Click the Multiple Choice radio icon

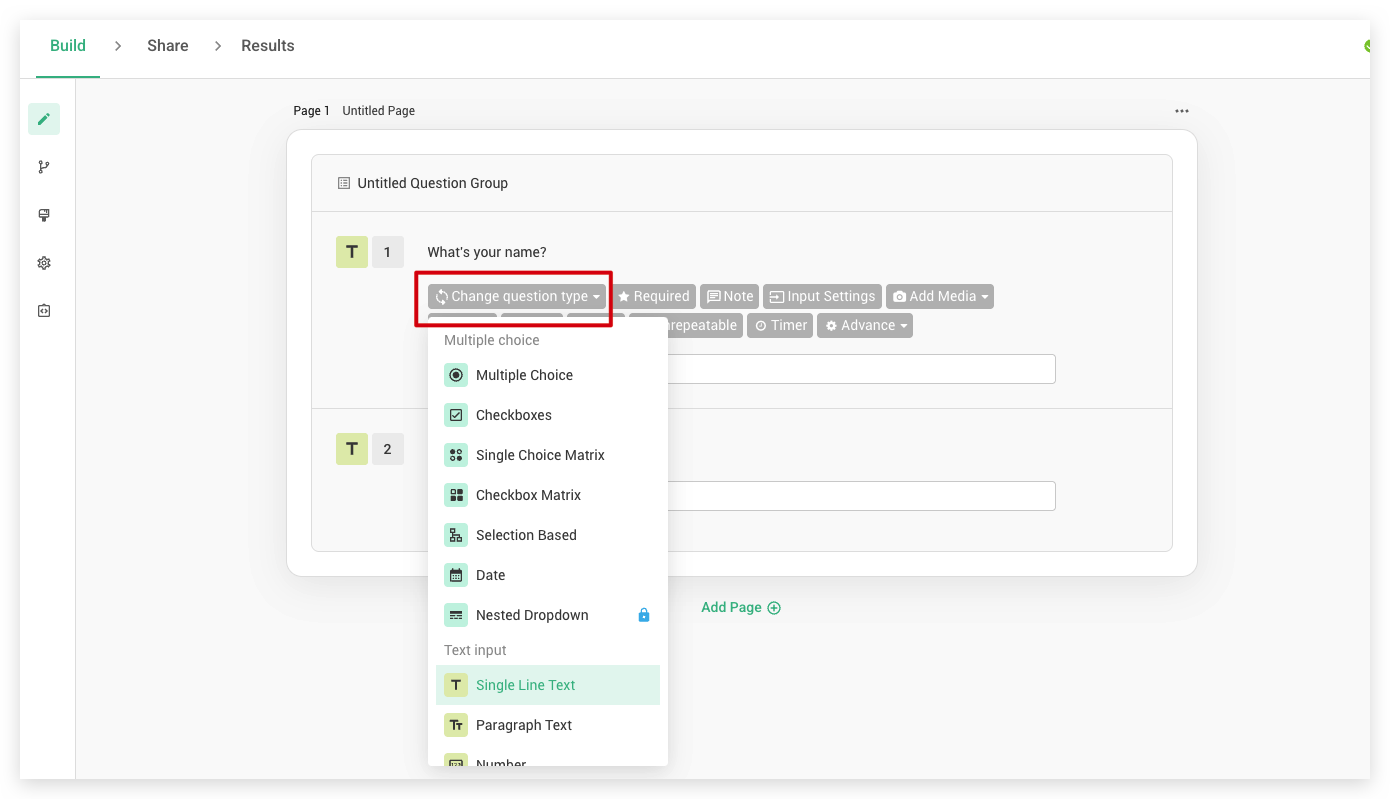(x=456, y=375)
